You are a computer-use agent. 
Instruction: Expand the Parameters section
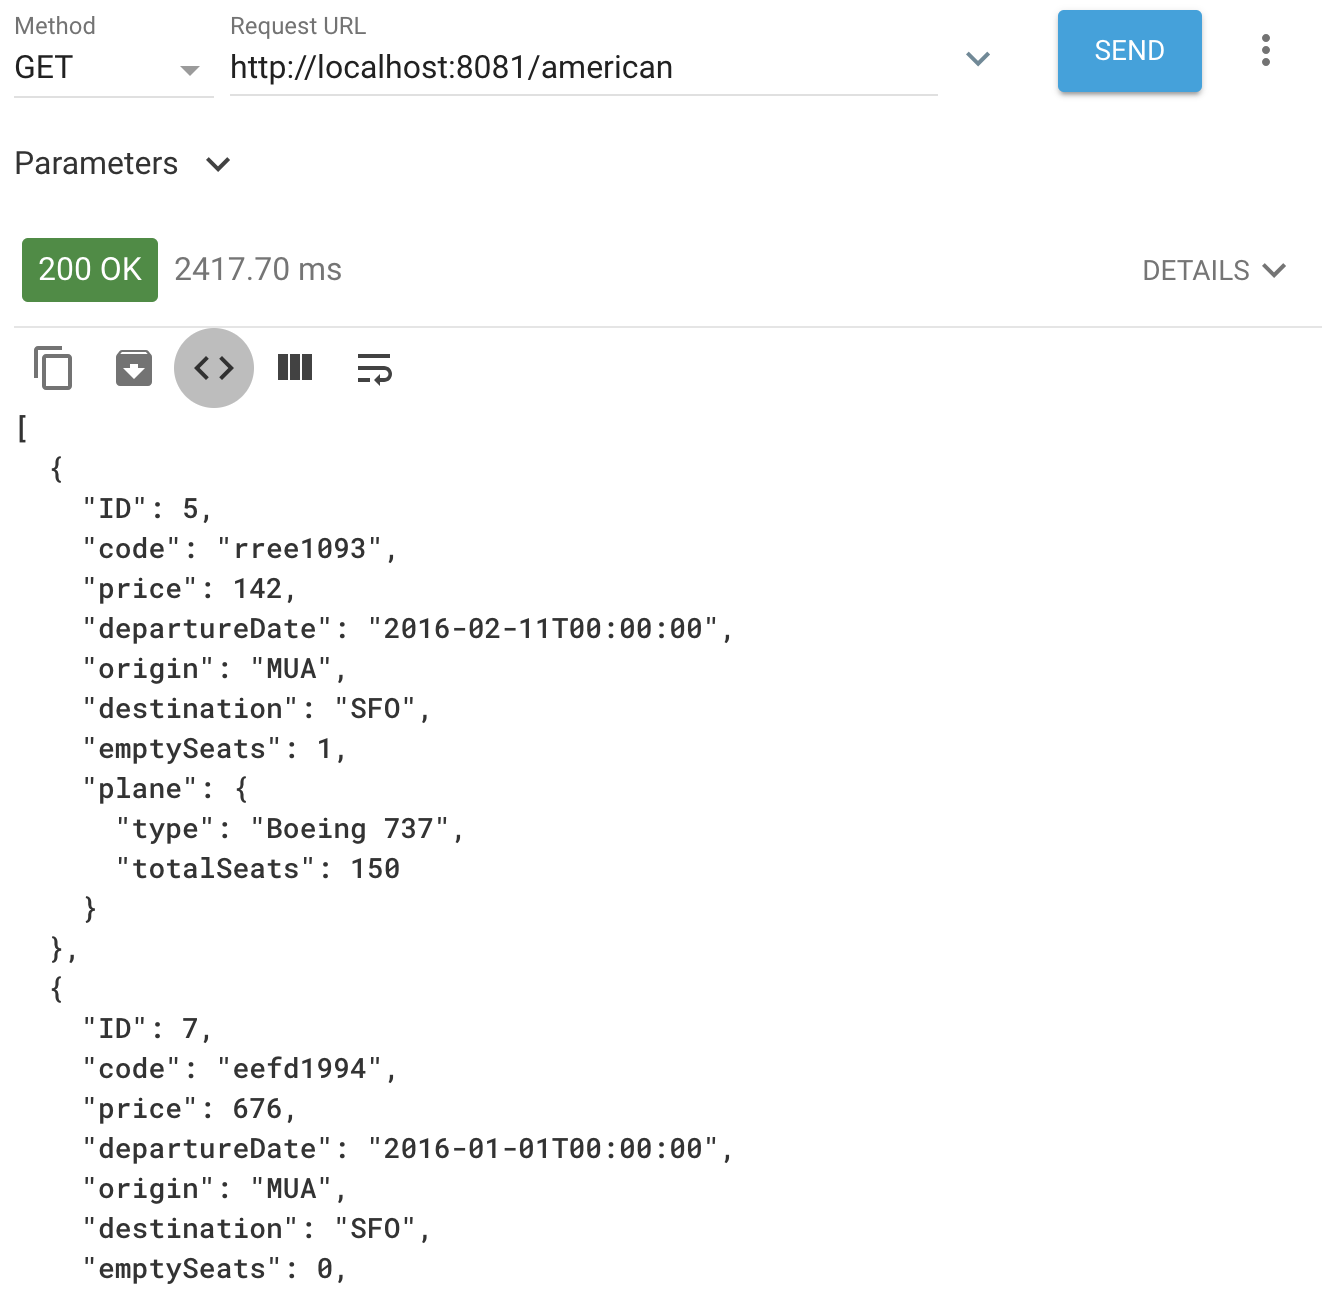[x=122, y=164]
